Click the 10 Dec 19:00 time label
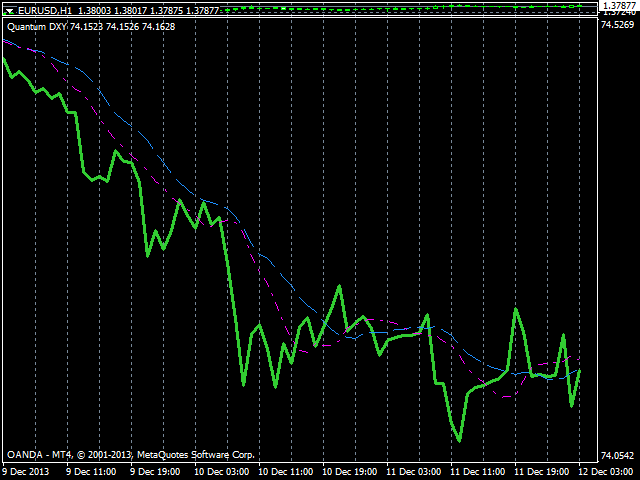Screen dimensions: 640x480 pos(347,470)
